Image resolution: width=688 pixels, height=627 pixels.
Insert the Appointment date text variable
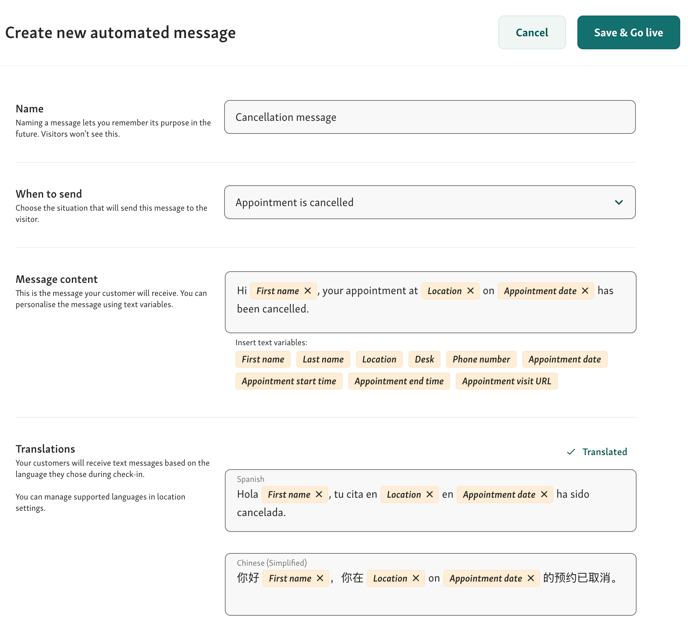coord(565,359)
